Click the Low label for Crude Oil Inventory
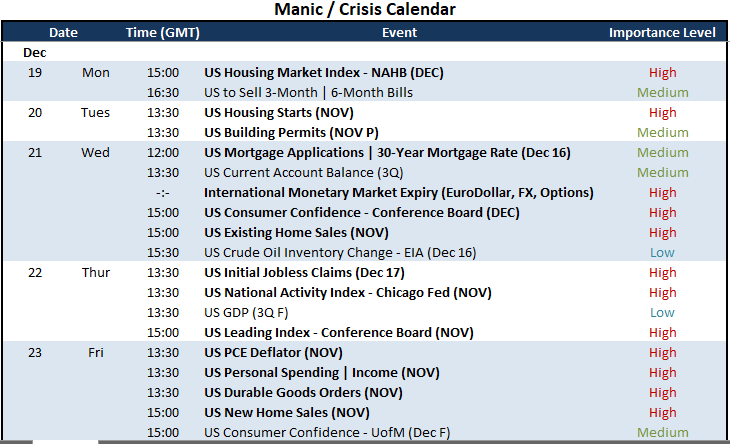Screen dimensions: 730x444 (662, 253)
